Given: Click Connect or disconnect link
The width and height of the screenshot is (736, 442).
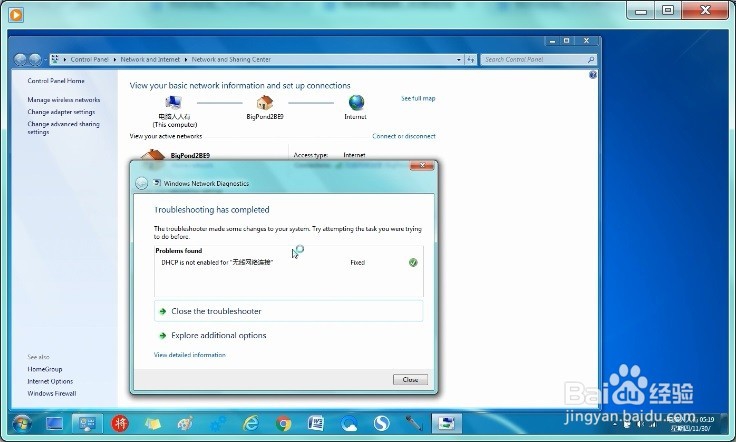Looking at the screenshot, I should 404,136.
